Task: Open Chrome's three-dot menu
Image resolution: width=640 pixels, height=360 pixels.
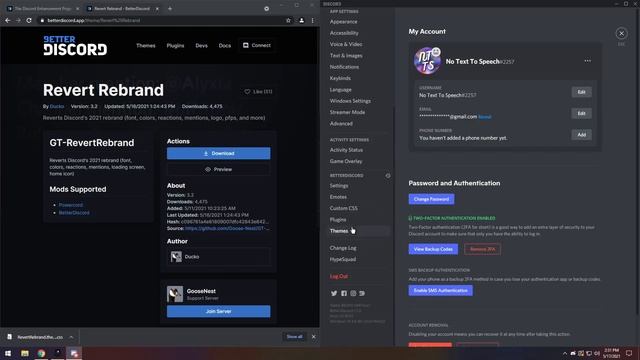Action: point(313,20)
